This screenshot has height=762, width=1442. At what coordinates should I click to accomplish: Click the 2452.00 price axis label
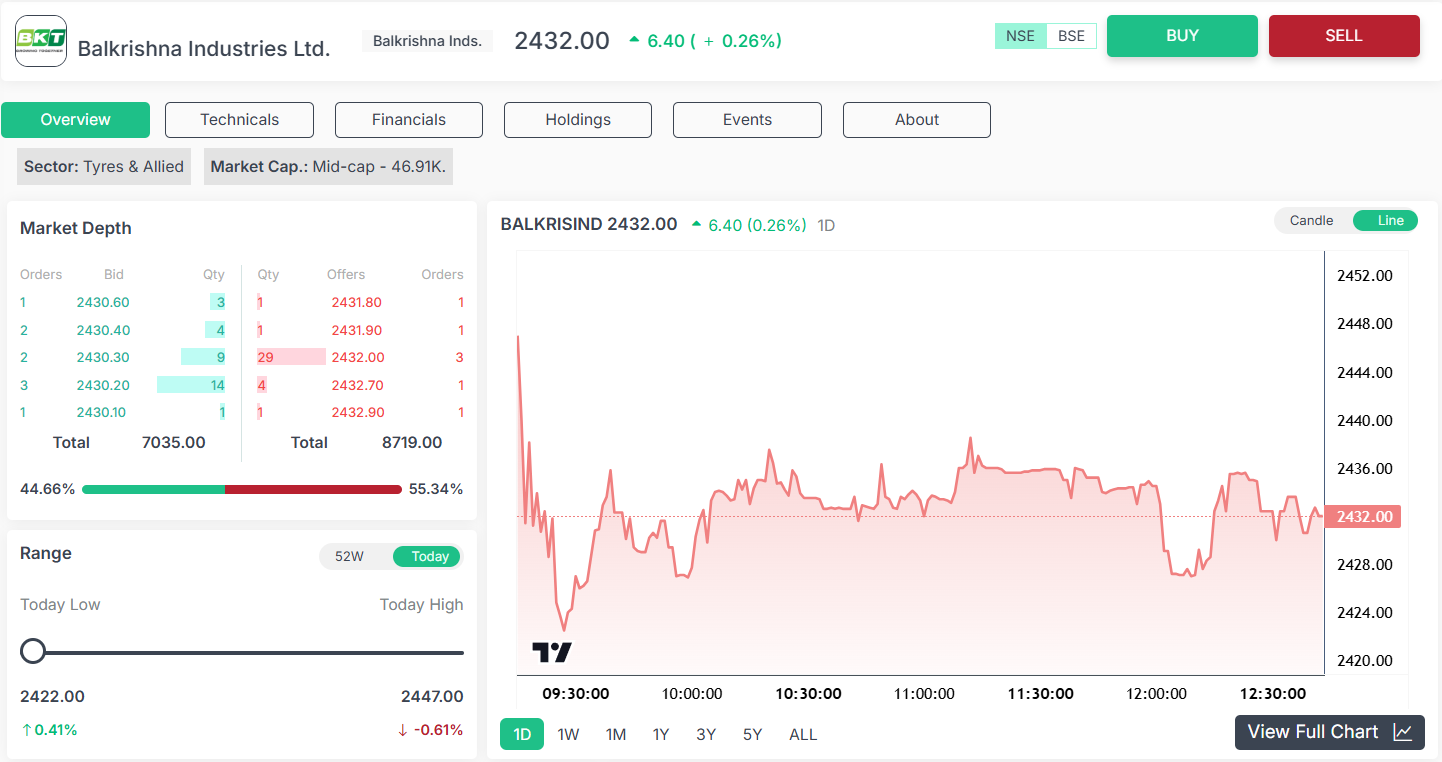(x=1365, y=275)
